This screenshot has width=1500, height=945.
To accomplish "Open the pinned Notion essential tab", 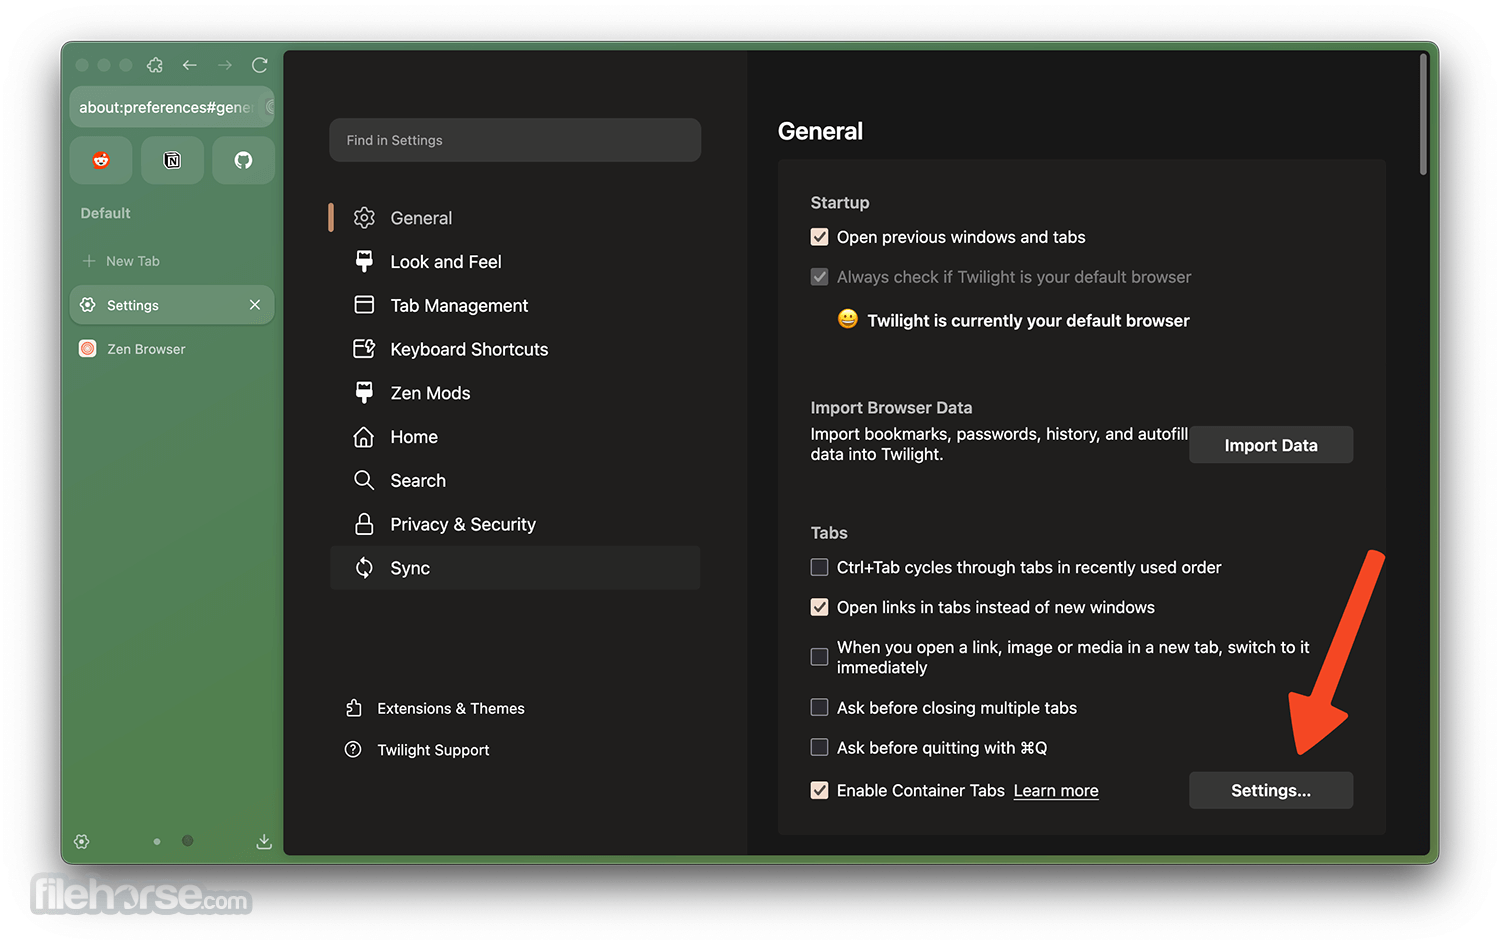I will pyautogui.click(x=172, y=160).
